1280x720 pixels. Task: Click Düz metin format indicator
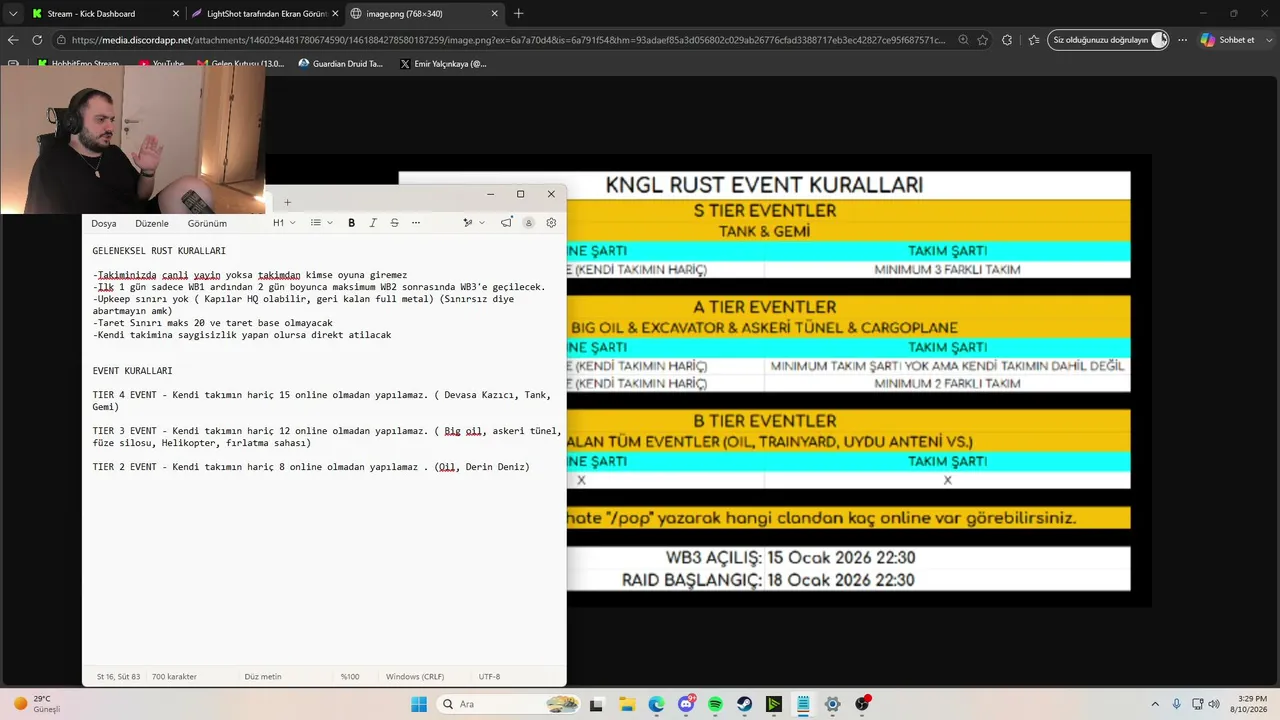click(x=263, y=677)
